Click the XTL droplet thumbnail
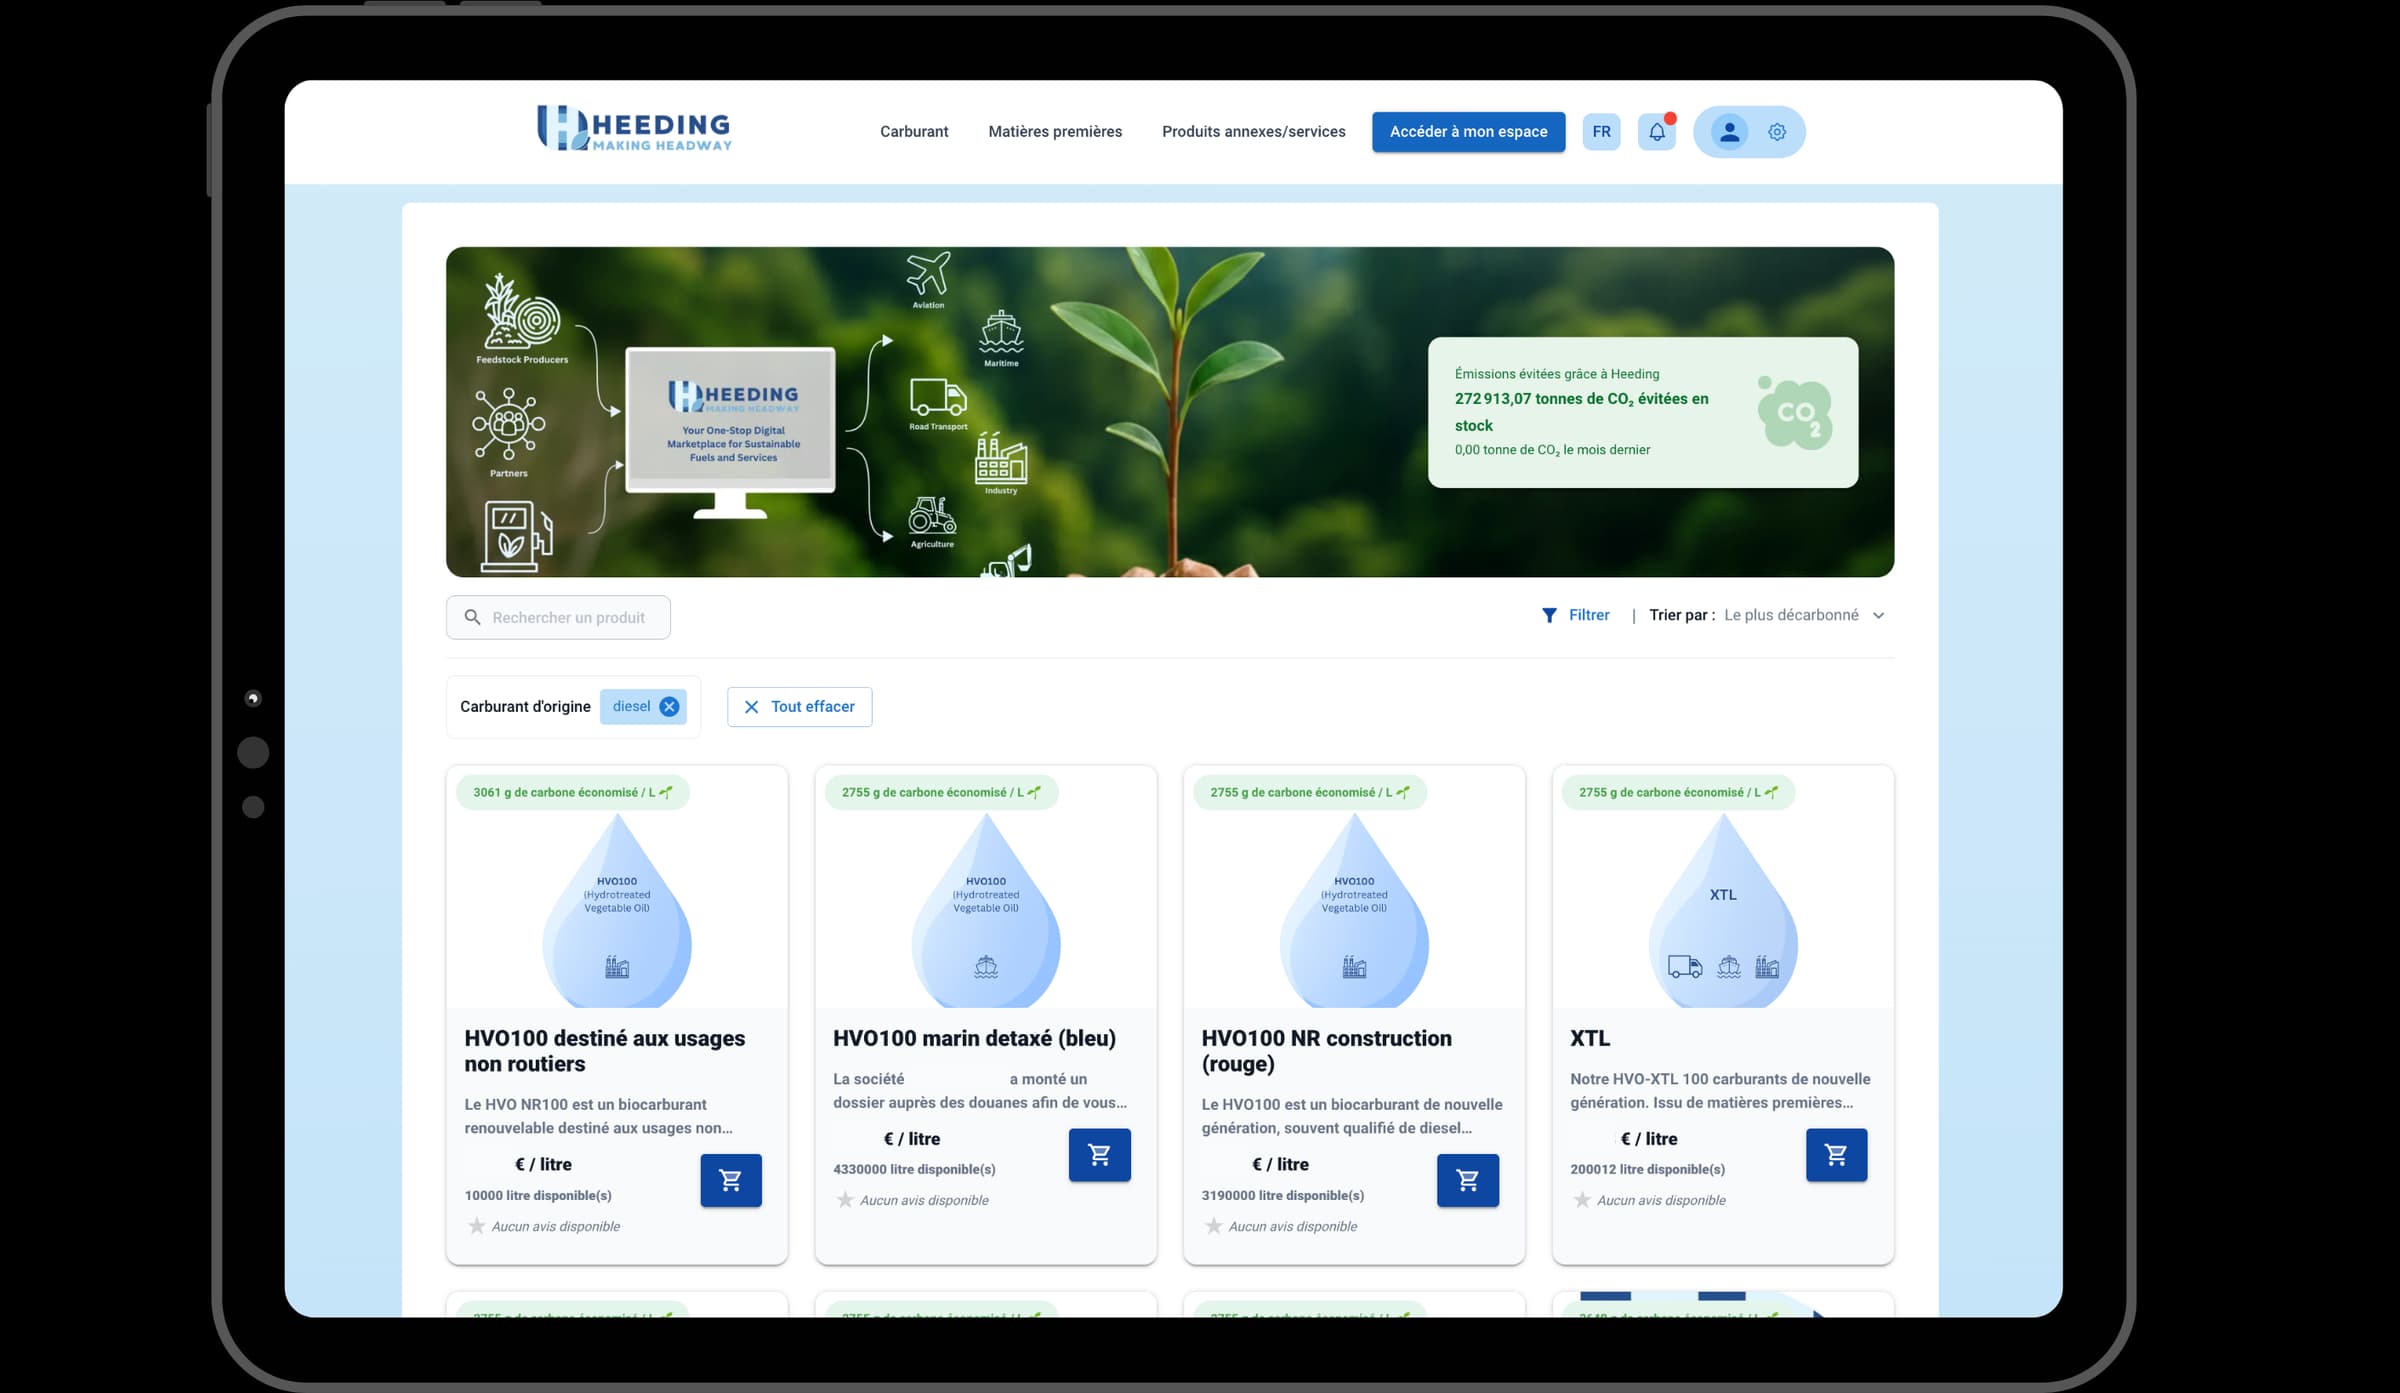Viewport: 2400px width, 1393px height. coord(1723,910)
